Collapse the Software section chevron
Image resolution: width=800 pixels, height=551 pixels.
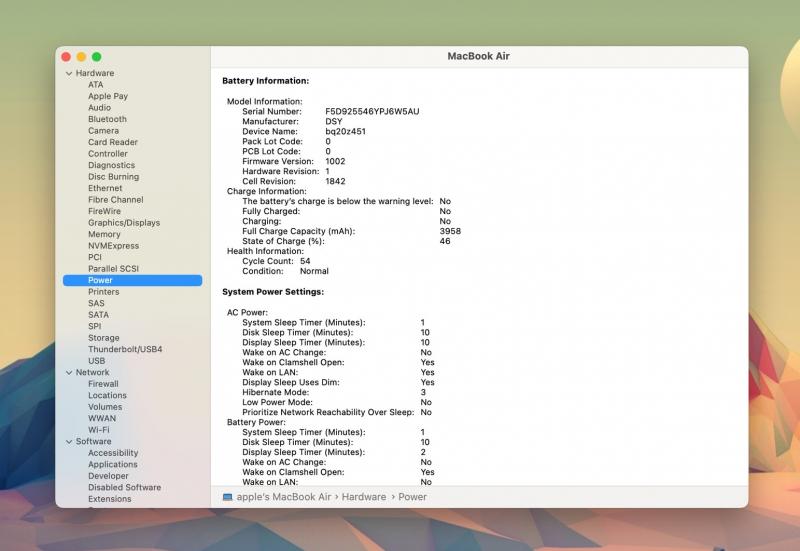click(x=69, y=442)
